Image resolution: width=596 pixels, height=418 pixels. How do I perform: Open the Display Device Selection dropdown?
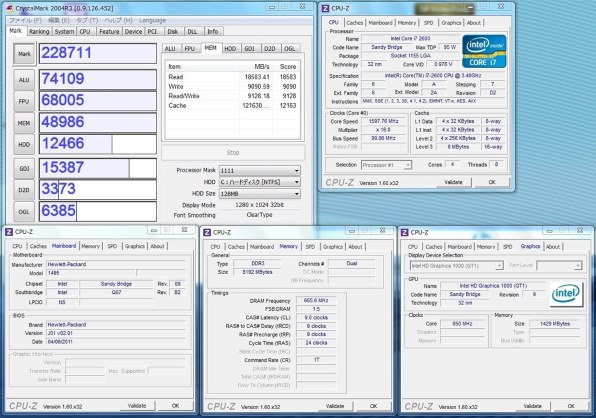pyautogui.click(x=457, y=266)
